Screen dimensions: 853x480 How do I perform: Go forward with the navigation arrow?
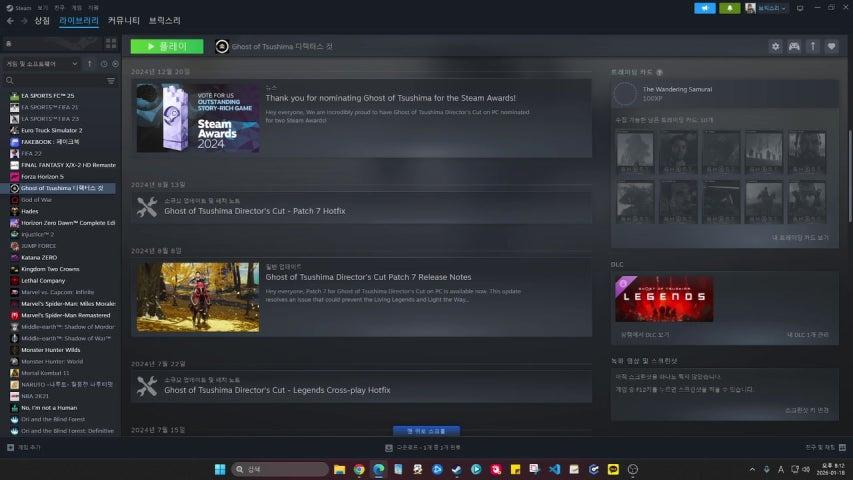coord(24,21)
